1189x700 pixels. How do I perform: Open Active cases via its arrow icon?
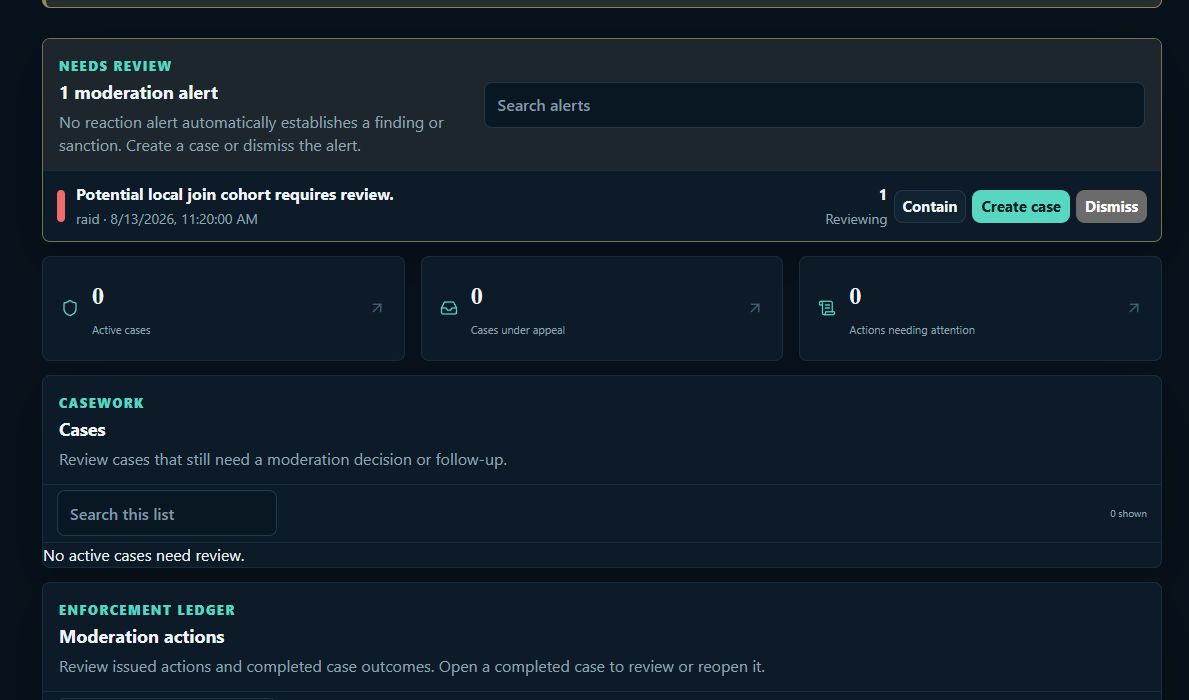pyautogui.click(x=377, y=308)
